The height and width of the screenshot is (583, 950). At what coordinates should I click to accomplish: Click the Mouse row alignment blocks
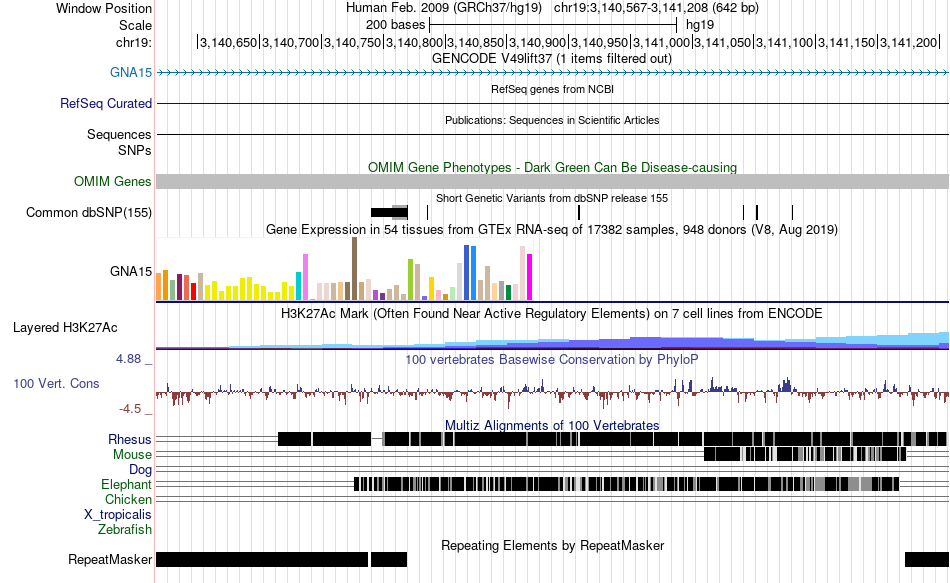805,454
